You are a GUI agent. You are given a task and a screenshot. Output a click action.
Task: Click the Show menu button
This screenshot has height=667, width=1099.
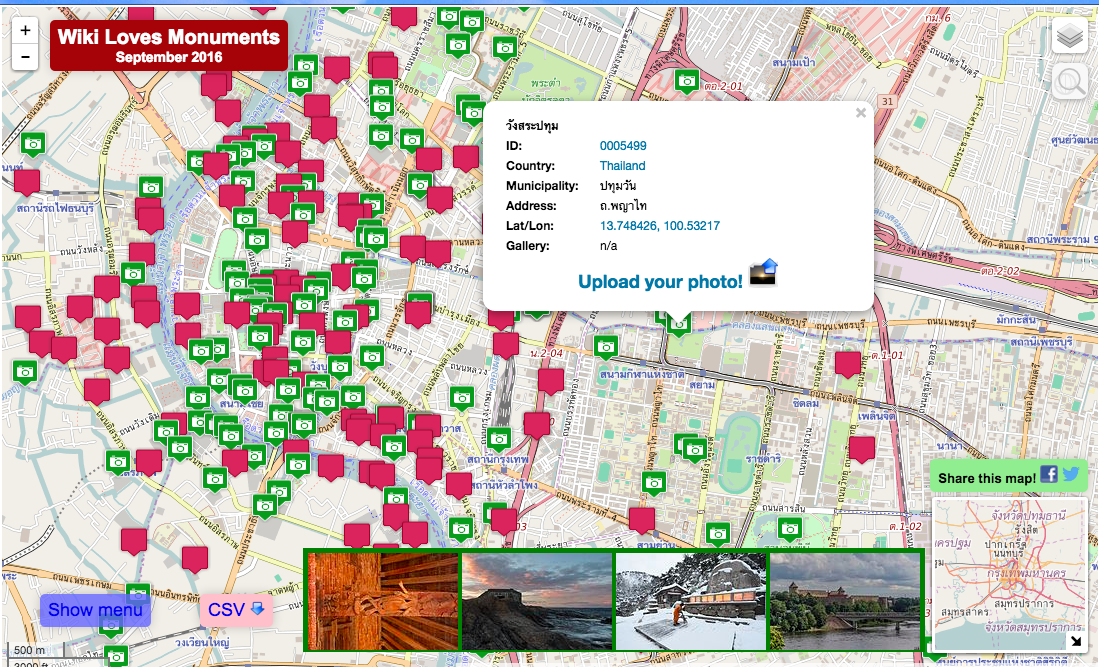(x=95, y=610)
